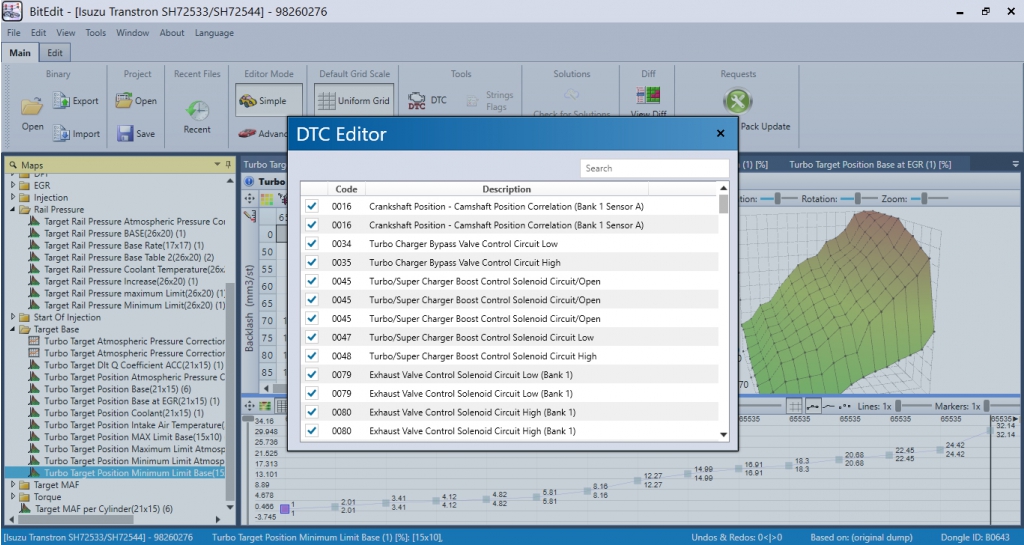Expand the EGR folder
Image resolution: width=1024 pixels, height=545 pixels.
13,185
